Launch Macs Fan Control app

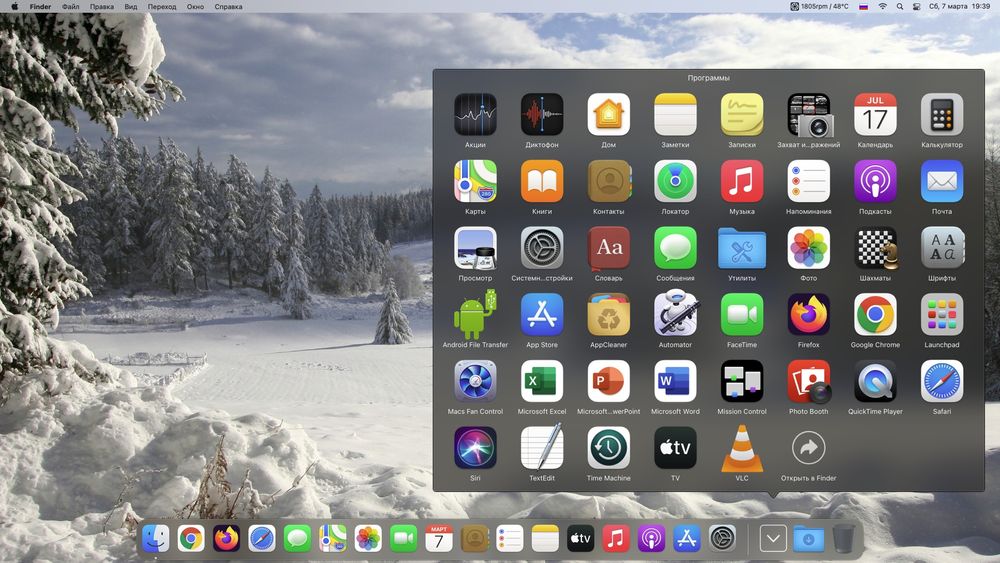coord(475,381)
